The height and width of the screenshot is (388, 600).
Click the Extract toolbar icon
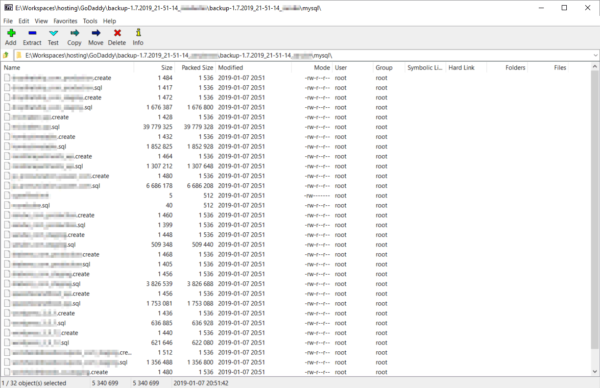click(32, 33)
